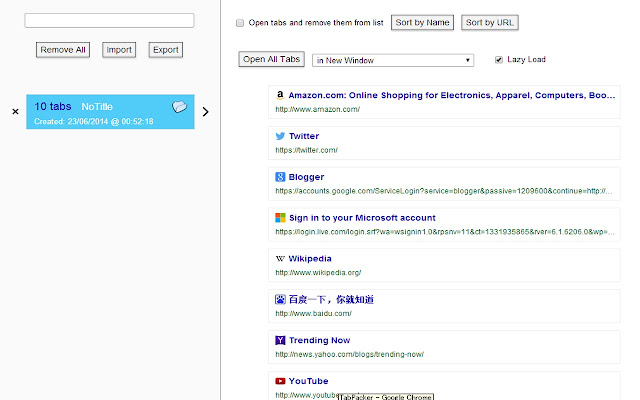Open the Amazon.com Online Shopping link

tap(451, 95)
